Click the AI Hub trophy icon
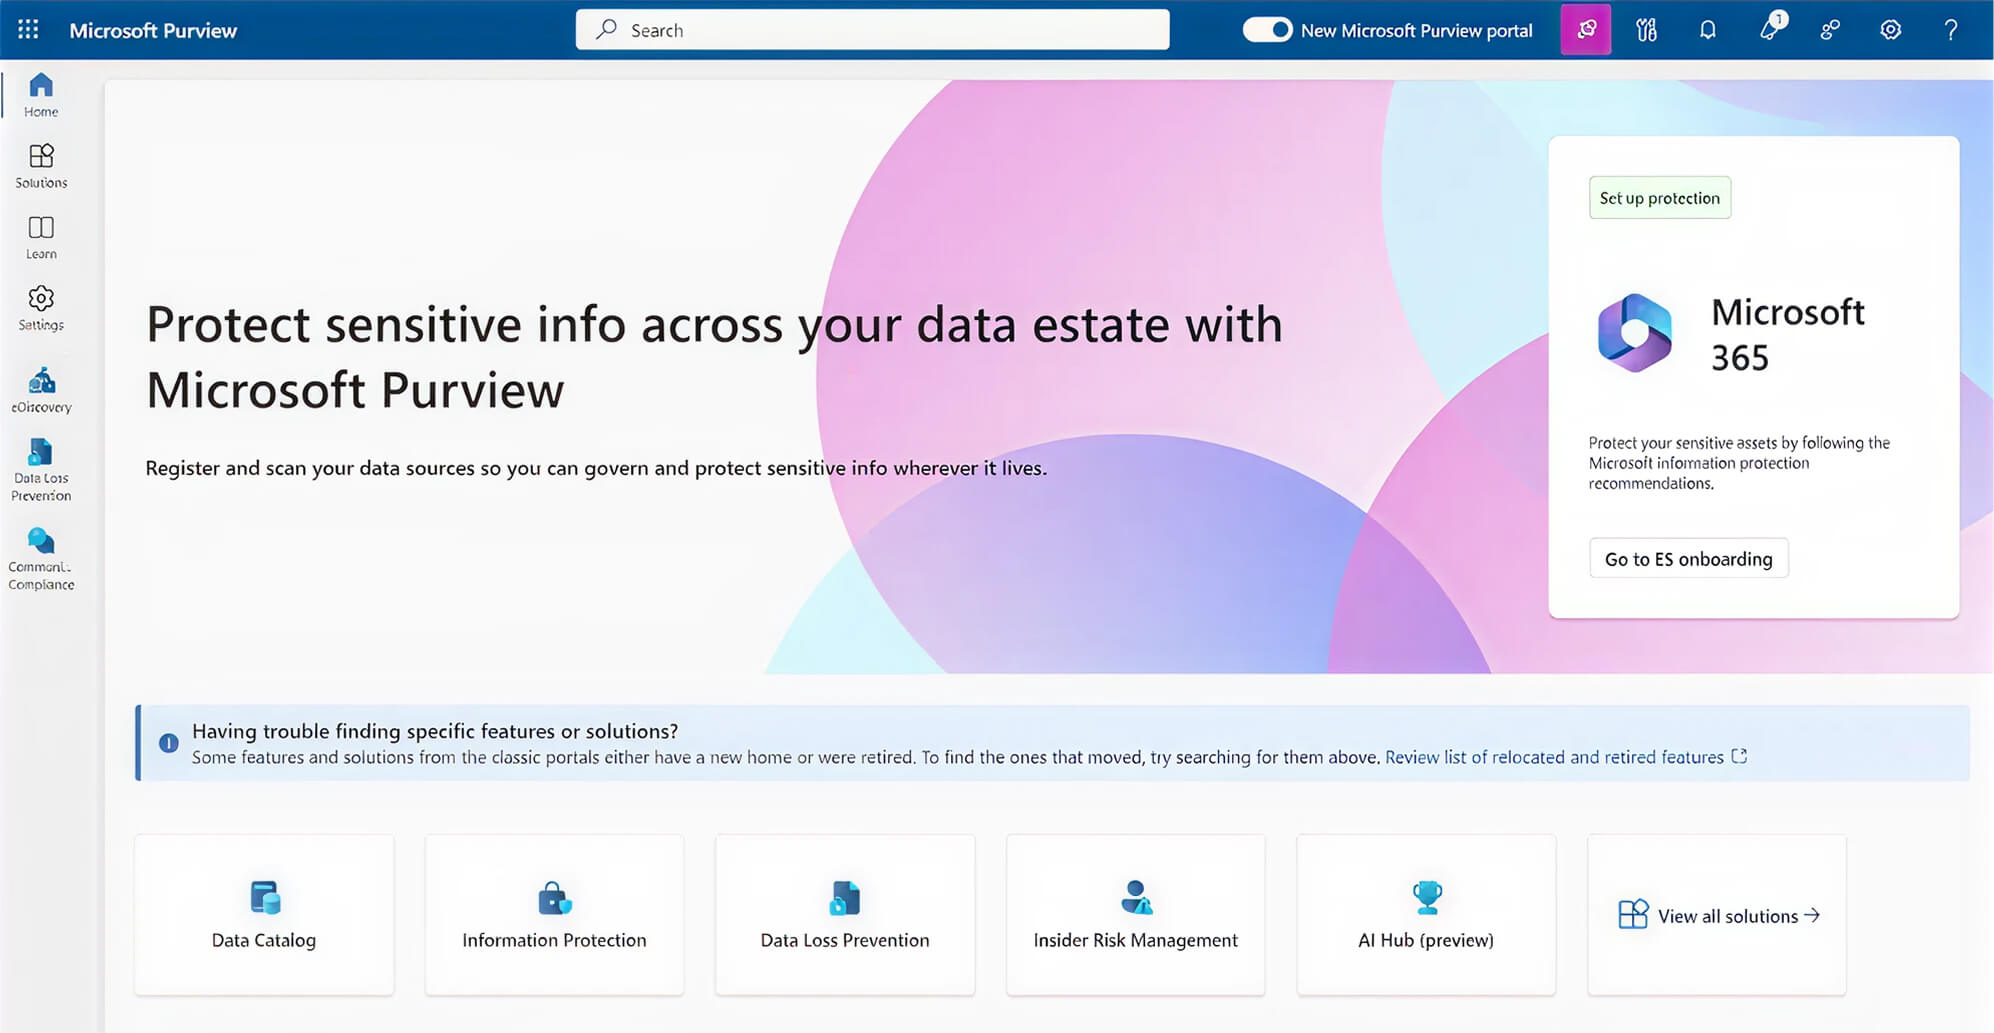 [x=1427, y=897]
